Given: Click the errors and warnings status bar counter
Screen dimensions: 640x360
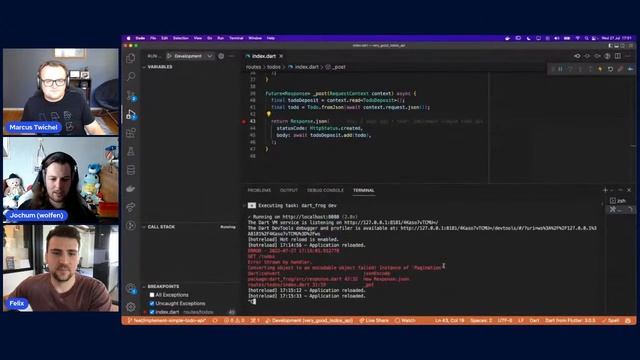Looking at the screenshot, I should 234,320.
